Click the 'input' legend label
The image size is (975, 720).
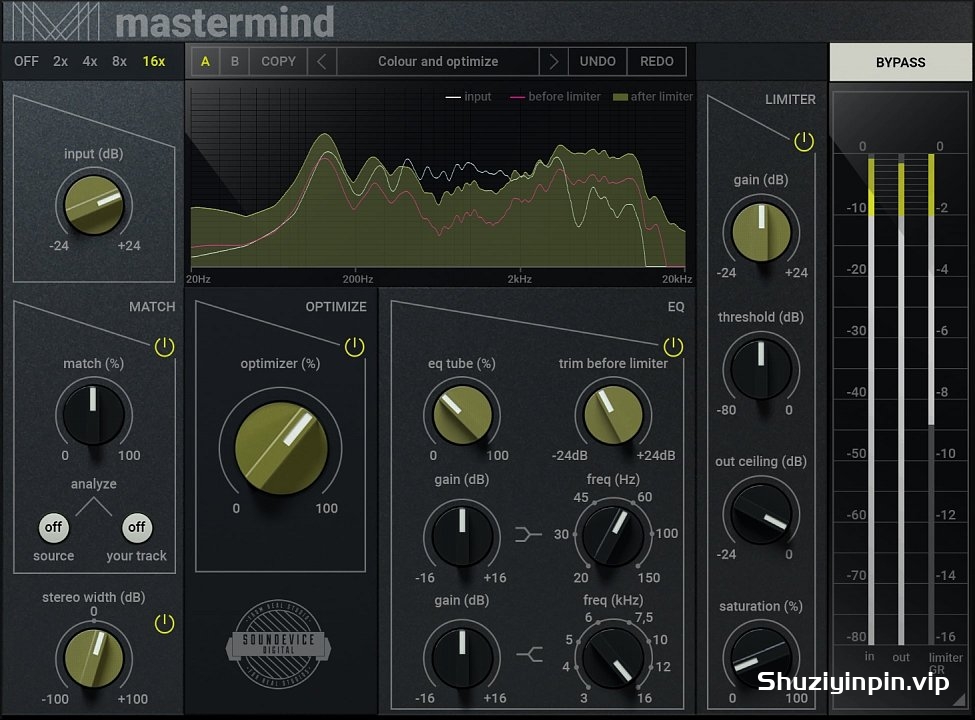click(x=478, y=96)
